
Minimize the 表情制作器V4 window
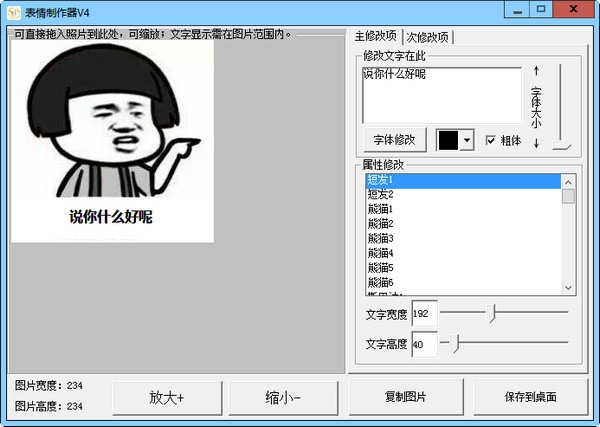tap(517, 9)
